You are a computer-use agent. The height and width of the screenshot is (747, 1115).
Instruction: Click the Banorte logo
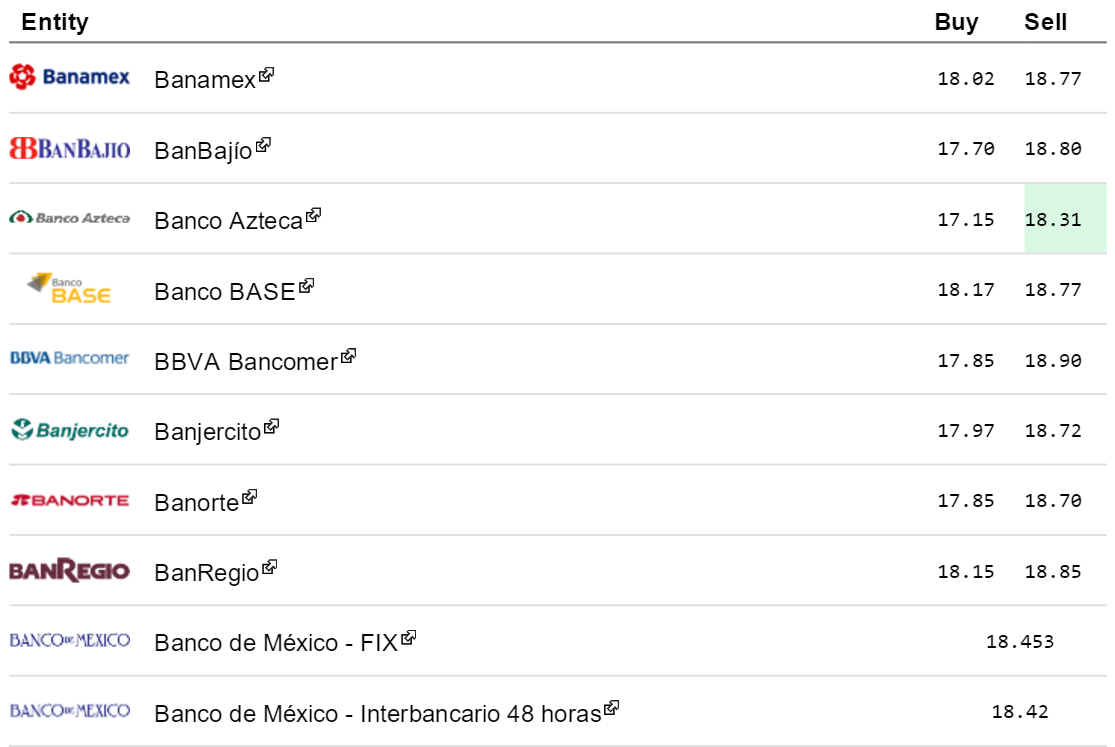pos(69,500)
